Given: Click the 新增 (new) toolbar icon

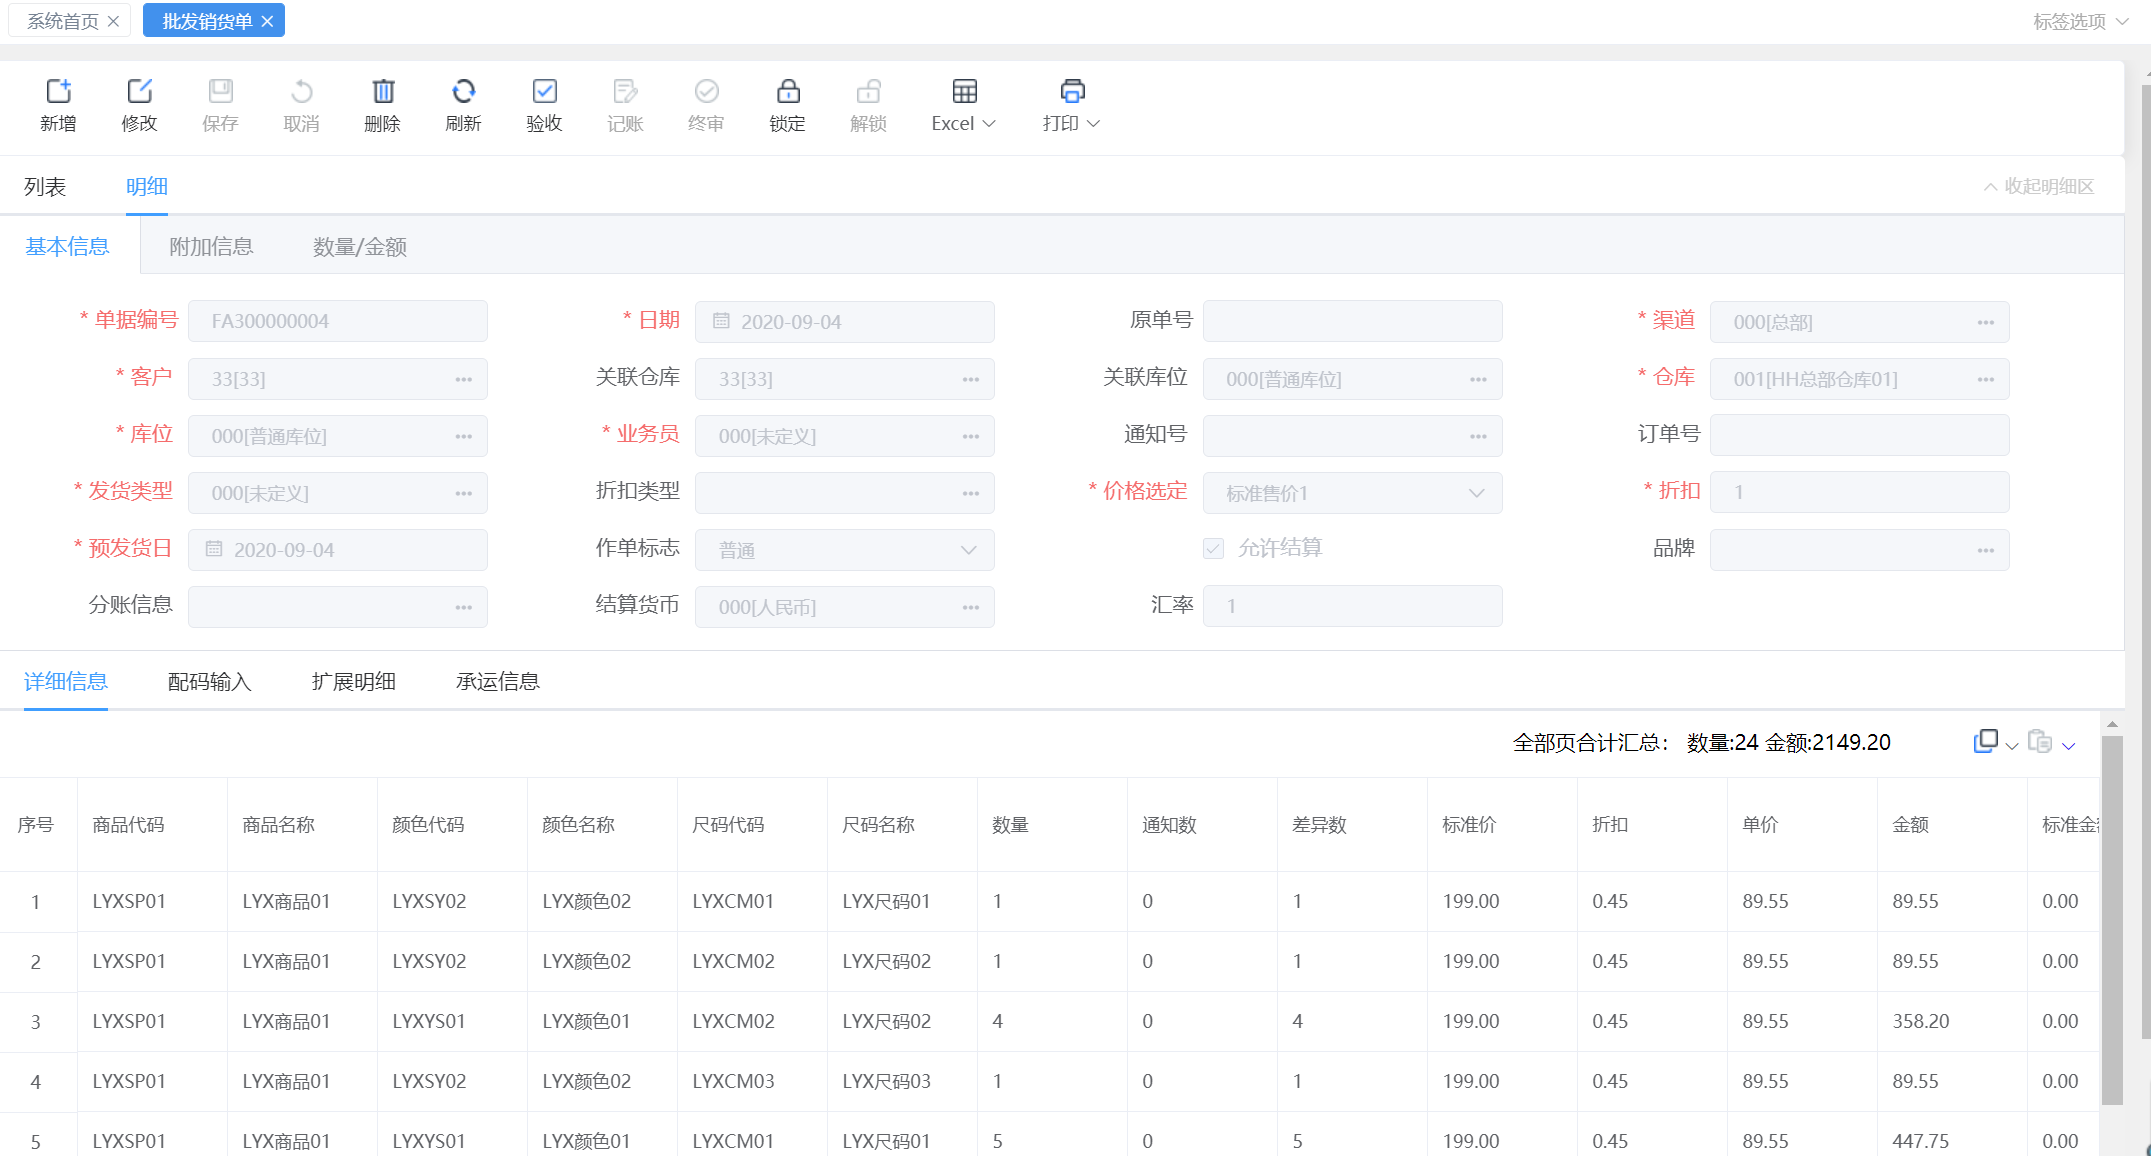Looking at the screenshot, I should tap(59, 91).
